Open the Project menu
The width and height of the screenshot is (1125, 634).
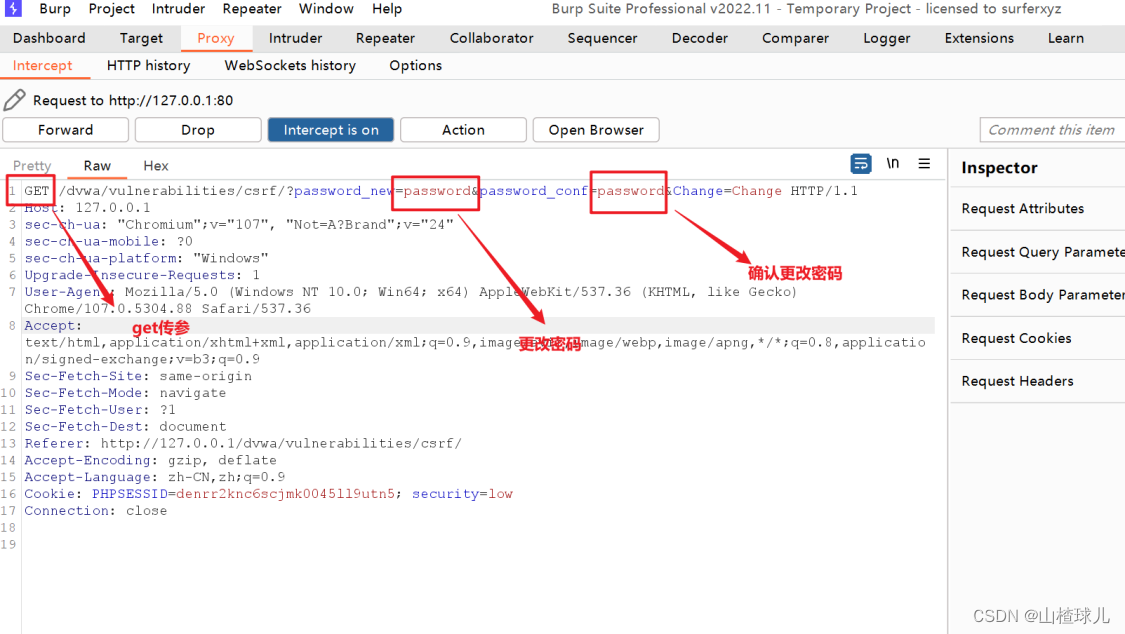[x=111, y=9]
